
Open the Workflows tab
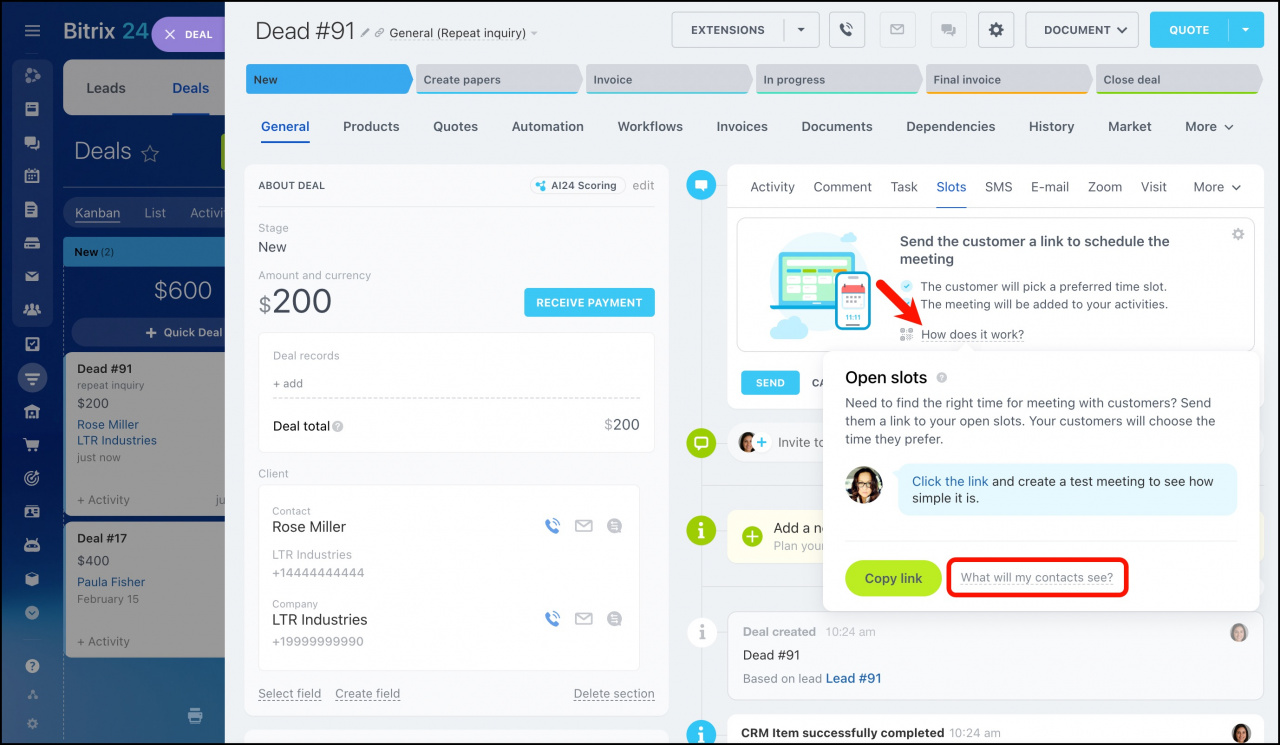click(x=650, y=127)
